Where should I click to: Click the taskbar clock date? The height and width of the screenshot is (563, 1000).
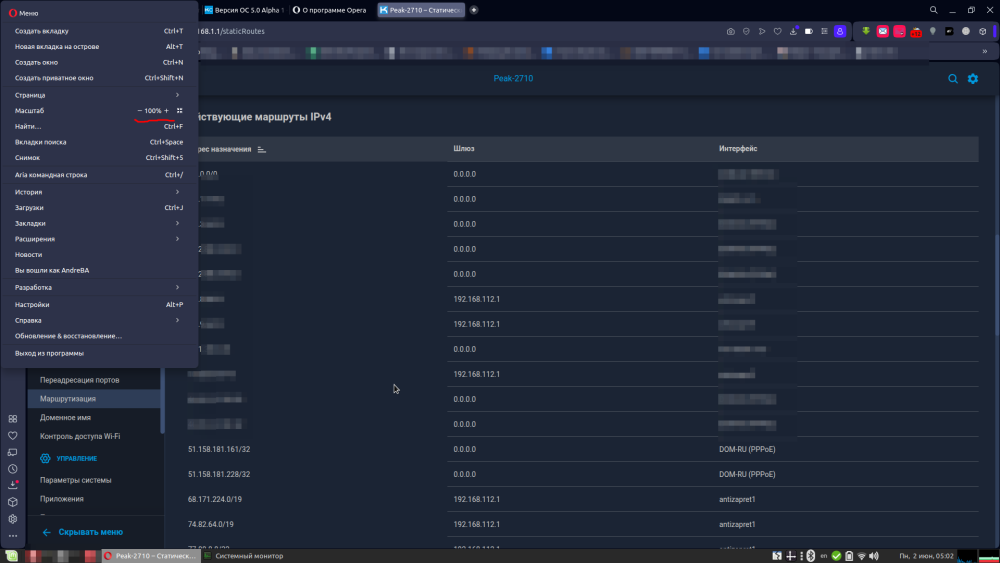(x=926, y=556)
